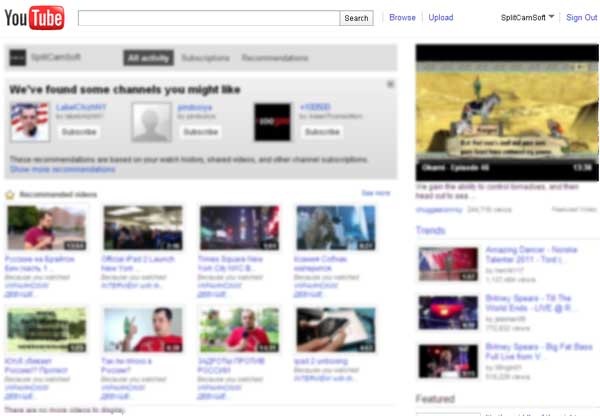
Task: Focus the YouTube search input field
Action: [x=209, y=18]
